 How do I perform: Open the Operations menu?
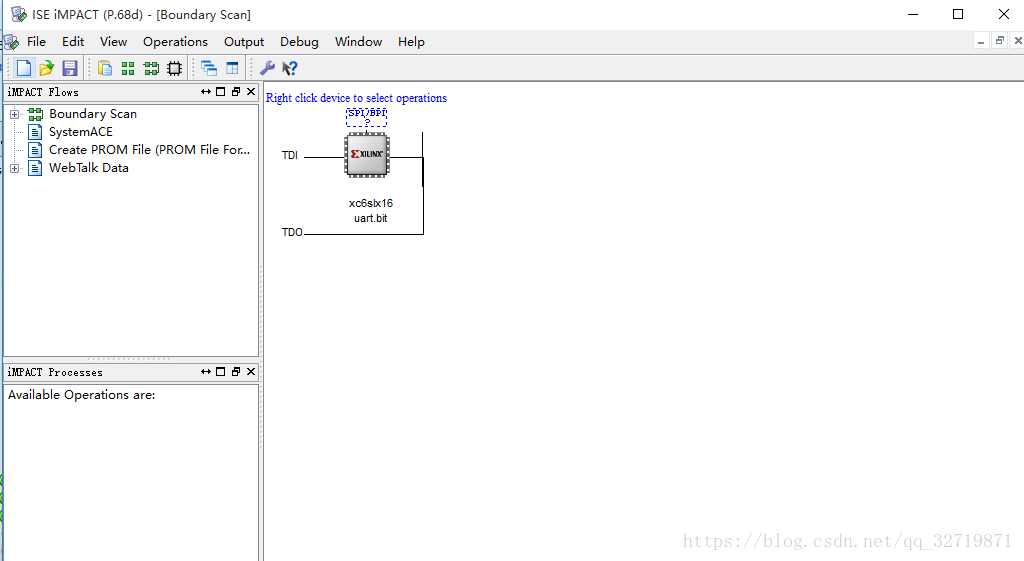tap(175, 42)
